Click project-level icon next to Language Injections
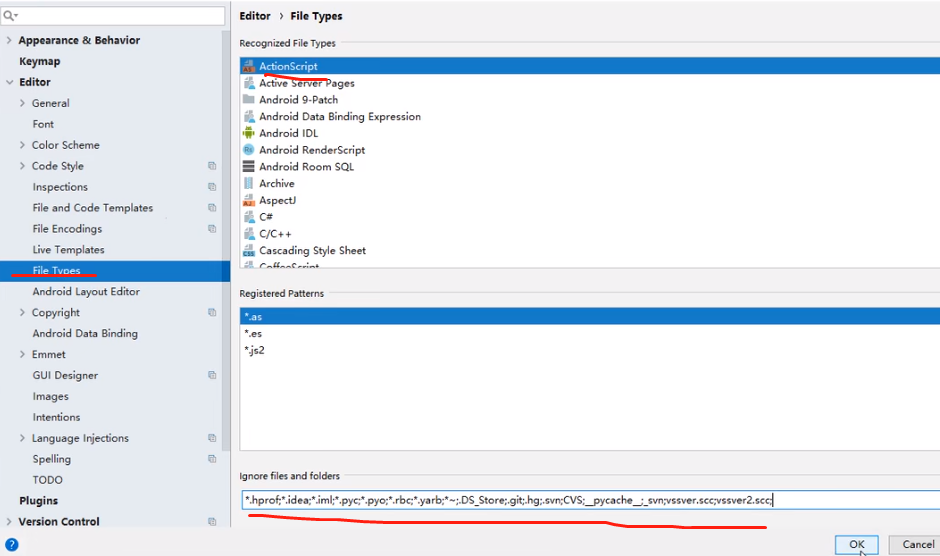940x556 pixels. [212, 438]
